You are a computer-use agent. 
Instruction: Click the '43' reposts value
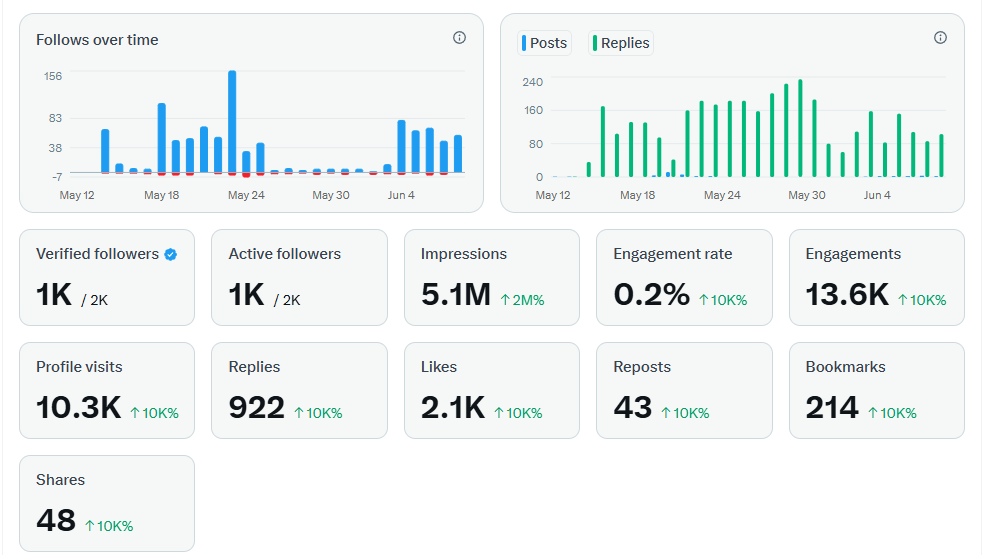pos(633,407)
